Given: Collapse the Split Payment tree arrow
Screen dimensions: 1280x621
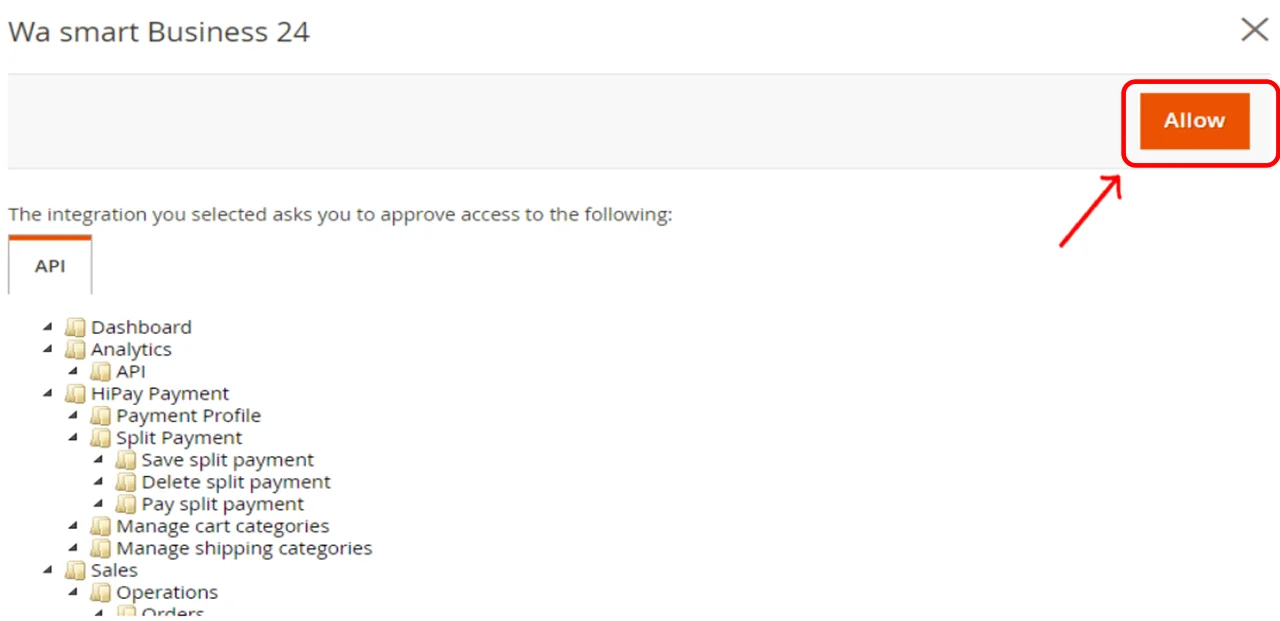Looking at the screenshot, I should [x=73, y=438].
